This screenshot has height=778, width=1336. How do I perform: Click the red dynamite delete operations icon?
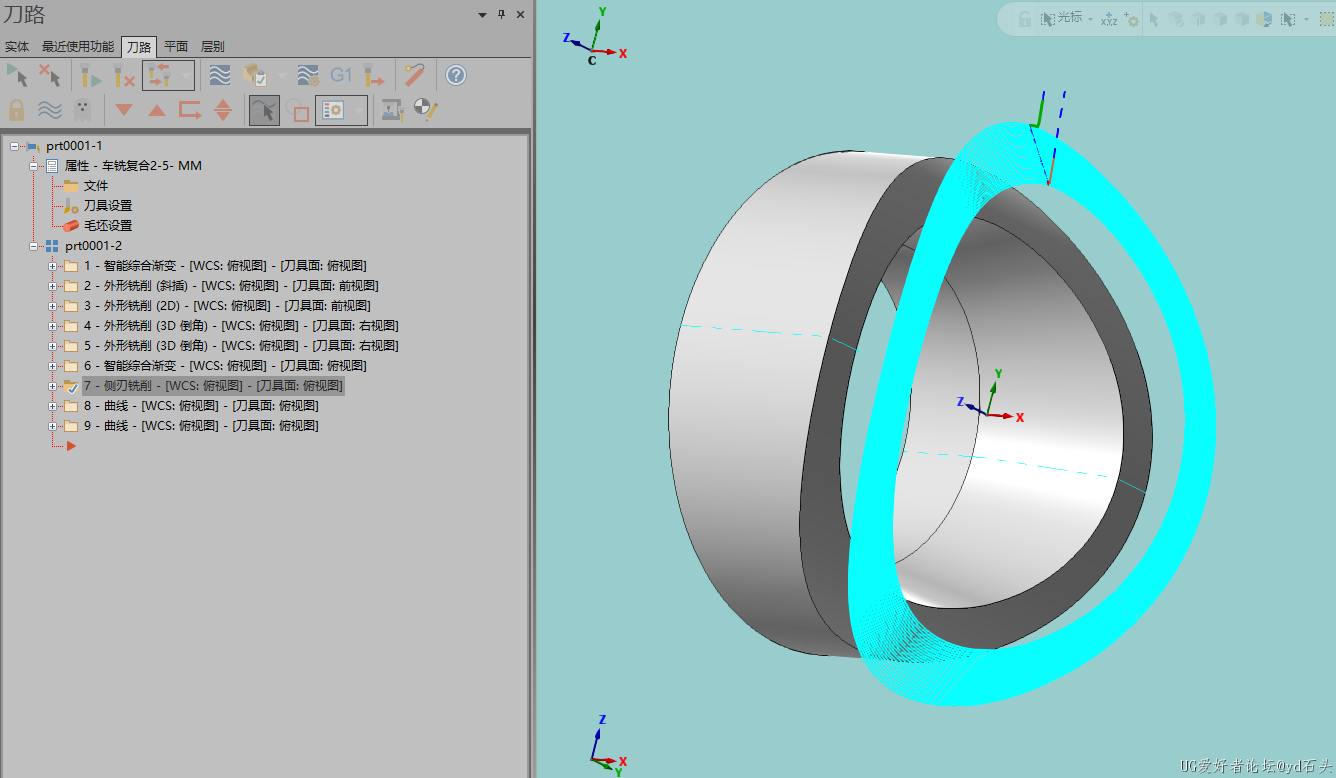click(x=415, y=75)
